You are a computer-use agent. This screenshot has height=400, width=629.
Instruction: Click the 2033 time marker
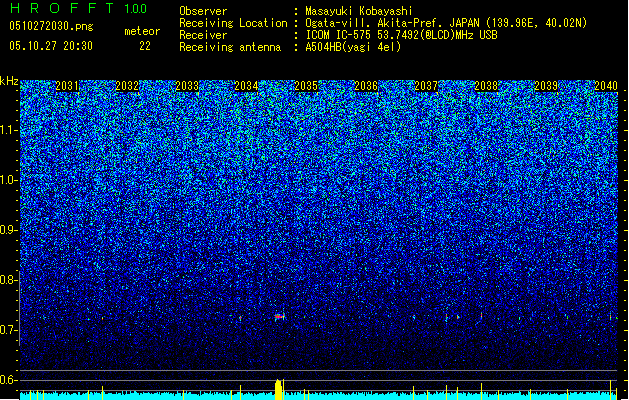point(187,86)
